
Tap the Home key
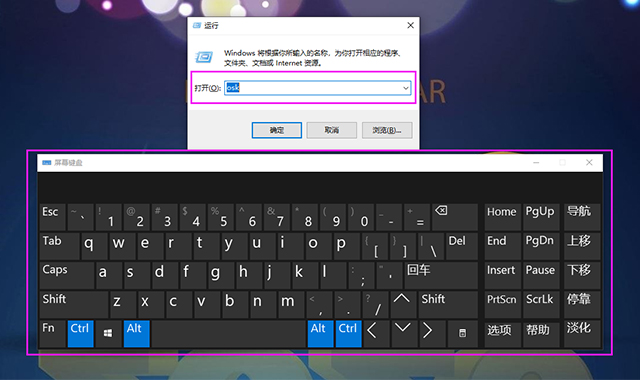point(502,217)
